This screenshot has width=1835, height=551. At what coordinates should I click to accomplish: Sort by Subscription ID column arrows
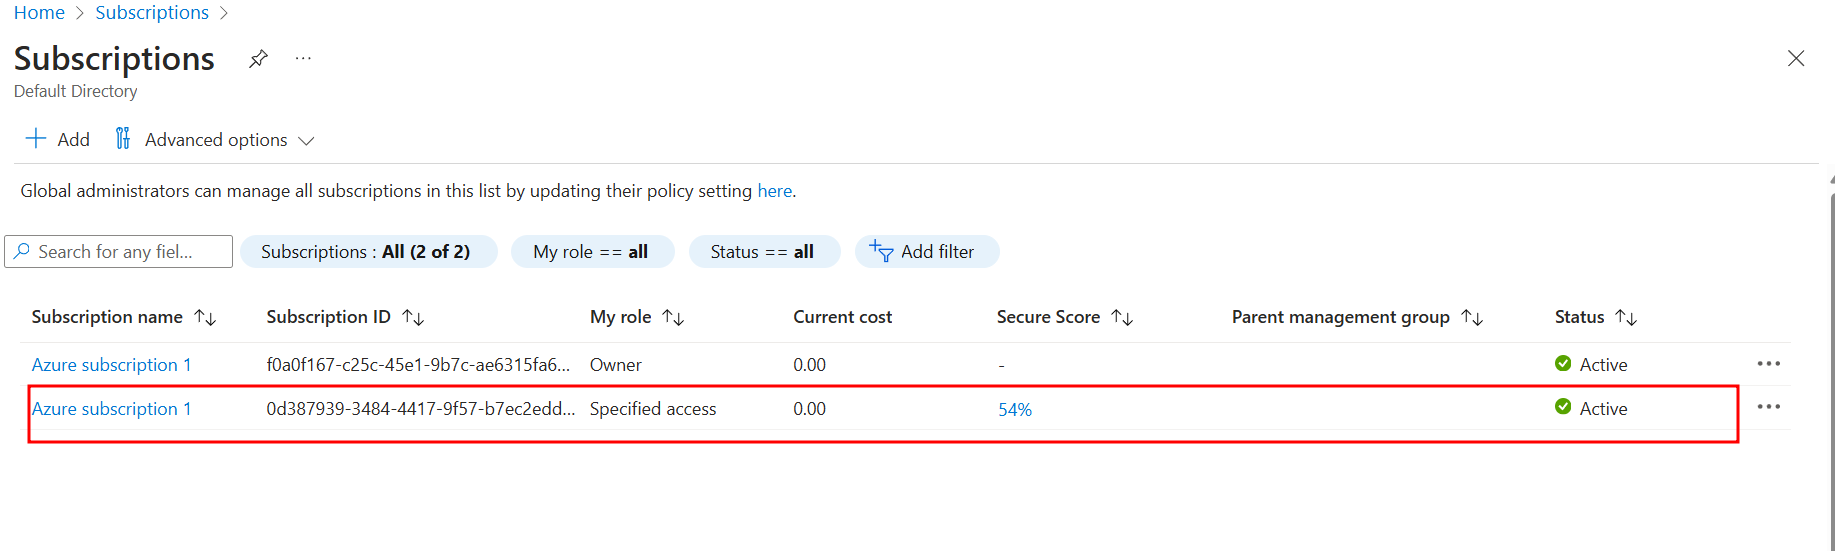click(413, 318)
